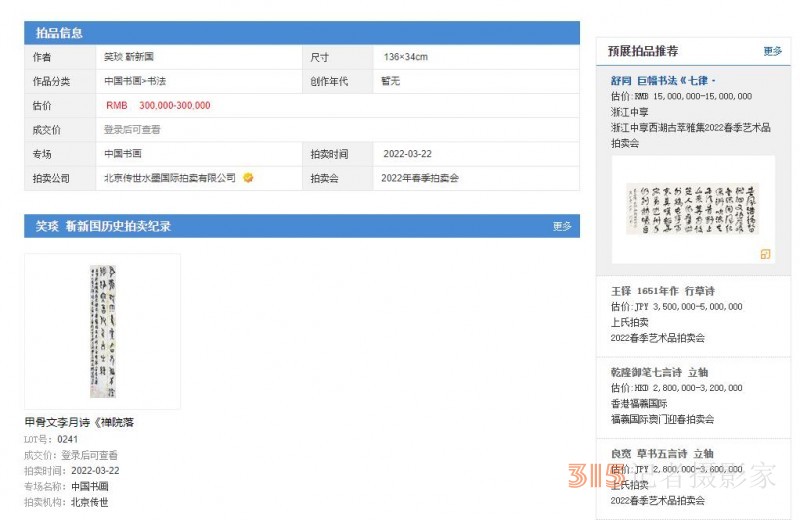This screenshot has width=800, height=520.
Task: Click 中国书画 beside 专场名称 in history record
Action: [x=90, y=487]
